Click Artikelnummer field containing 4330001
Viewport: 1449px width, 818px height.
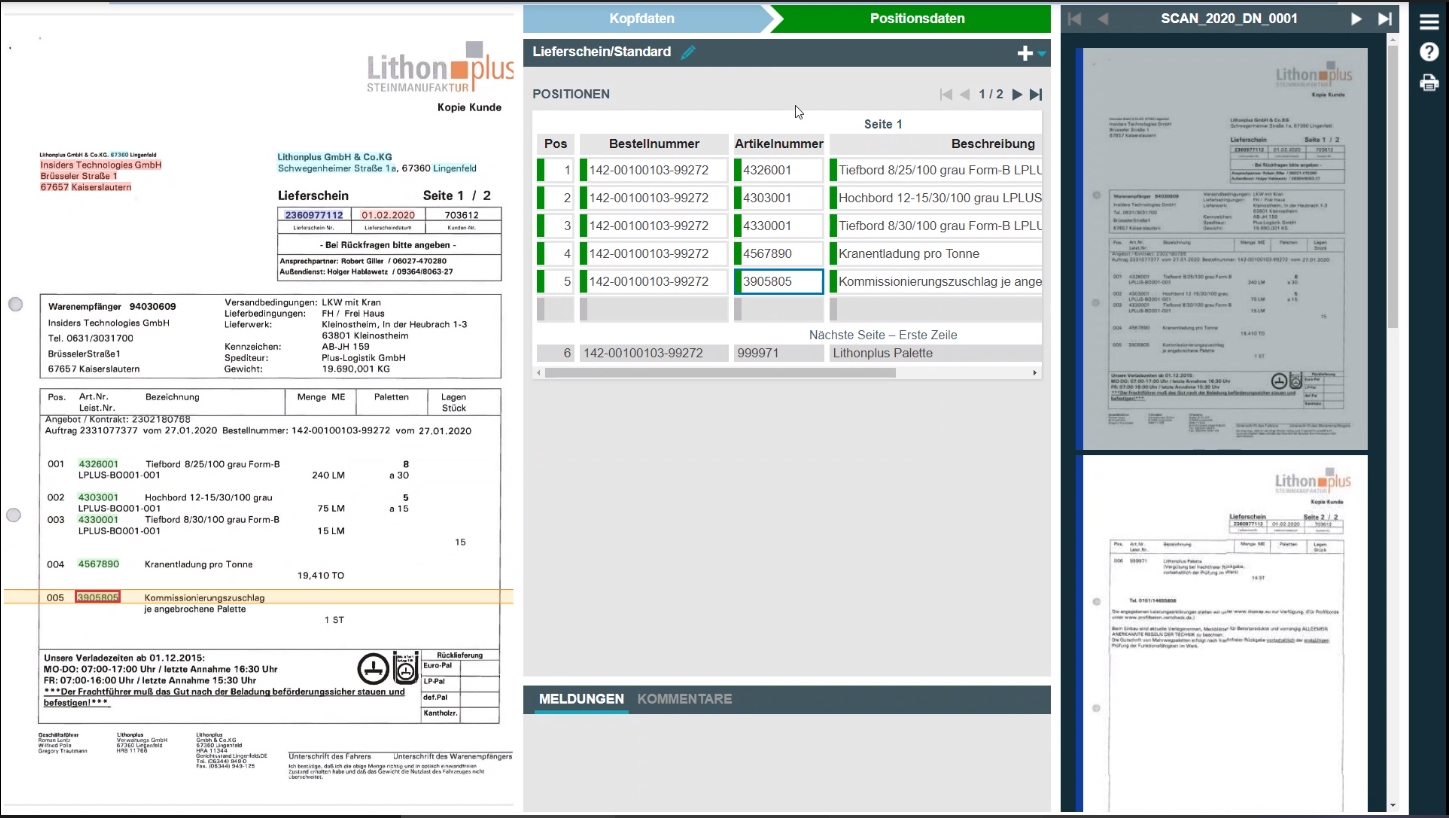[x=779, y=226]
